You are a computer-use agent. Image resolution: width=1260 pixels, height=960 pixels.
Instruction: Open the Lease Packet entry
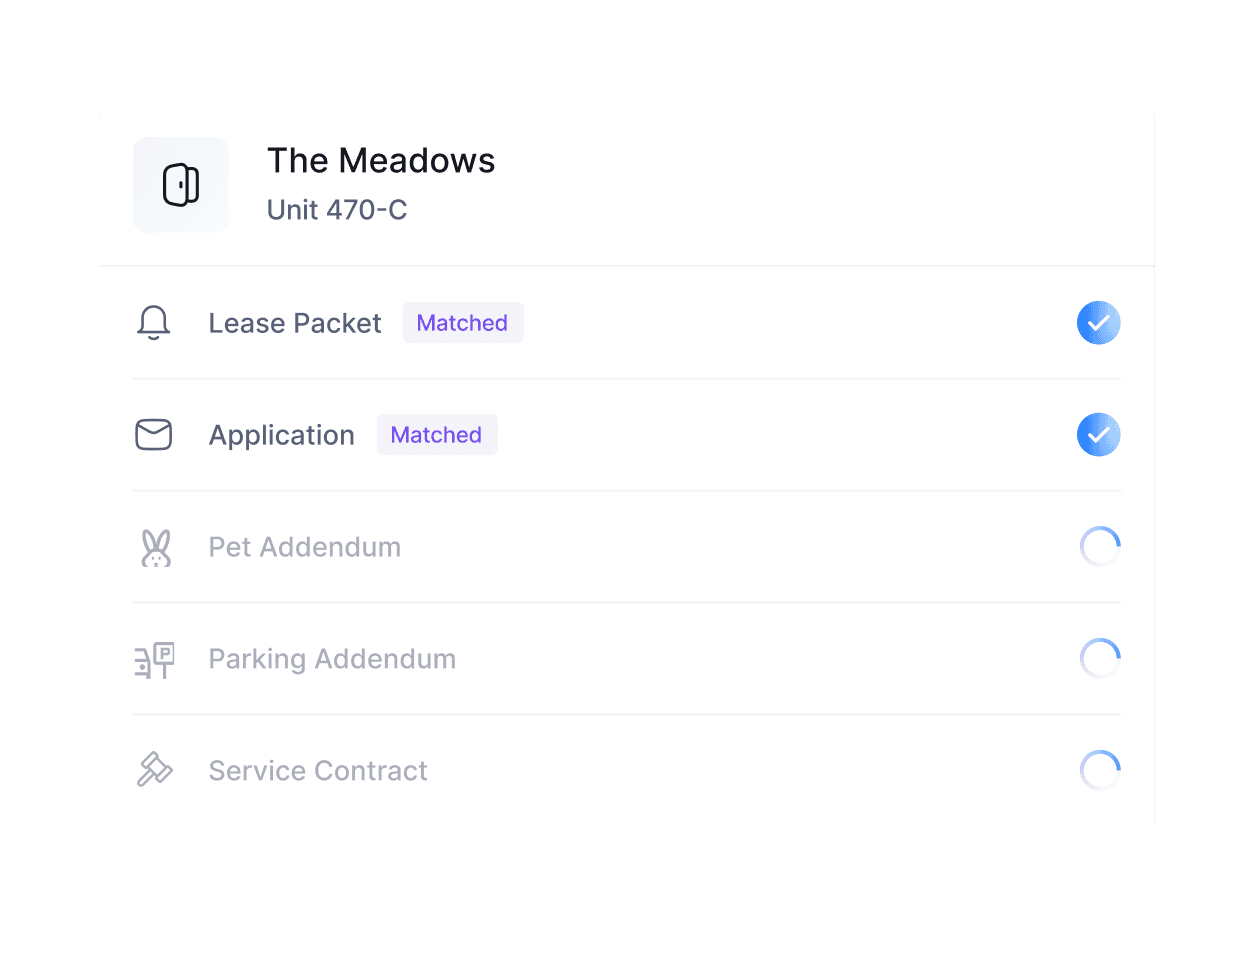click(x=295, y=323)
